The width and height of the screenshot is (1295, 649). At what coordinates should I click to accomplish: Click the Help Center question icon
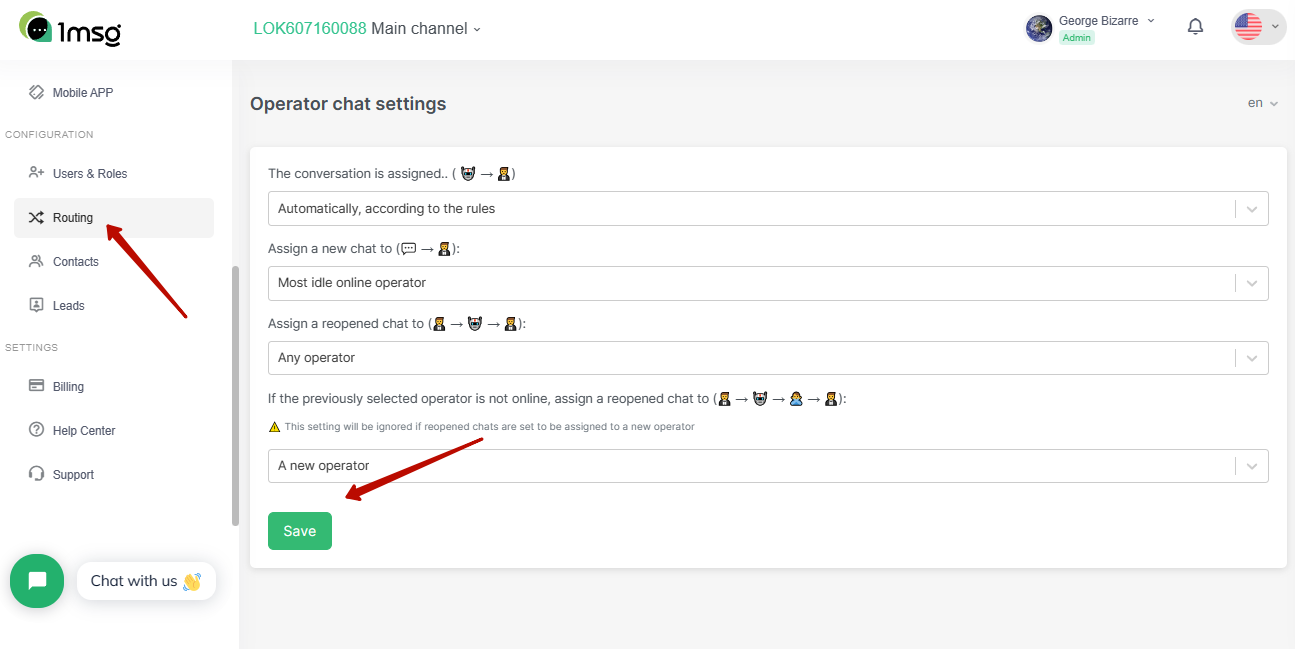coord(37,430)
